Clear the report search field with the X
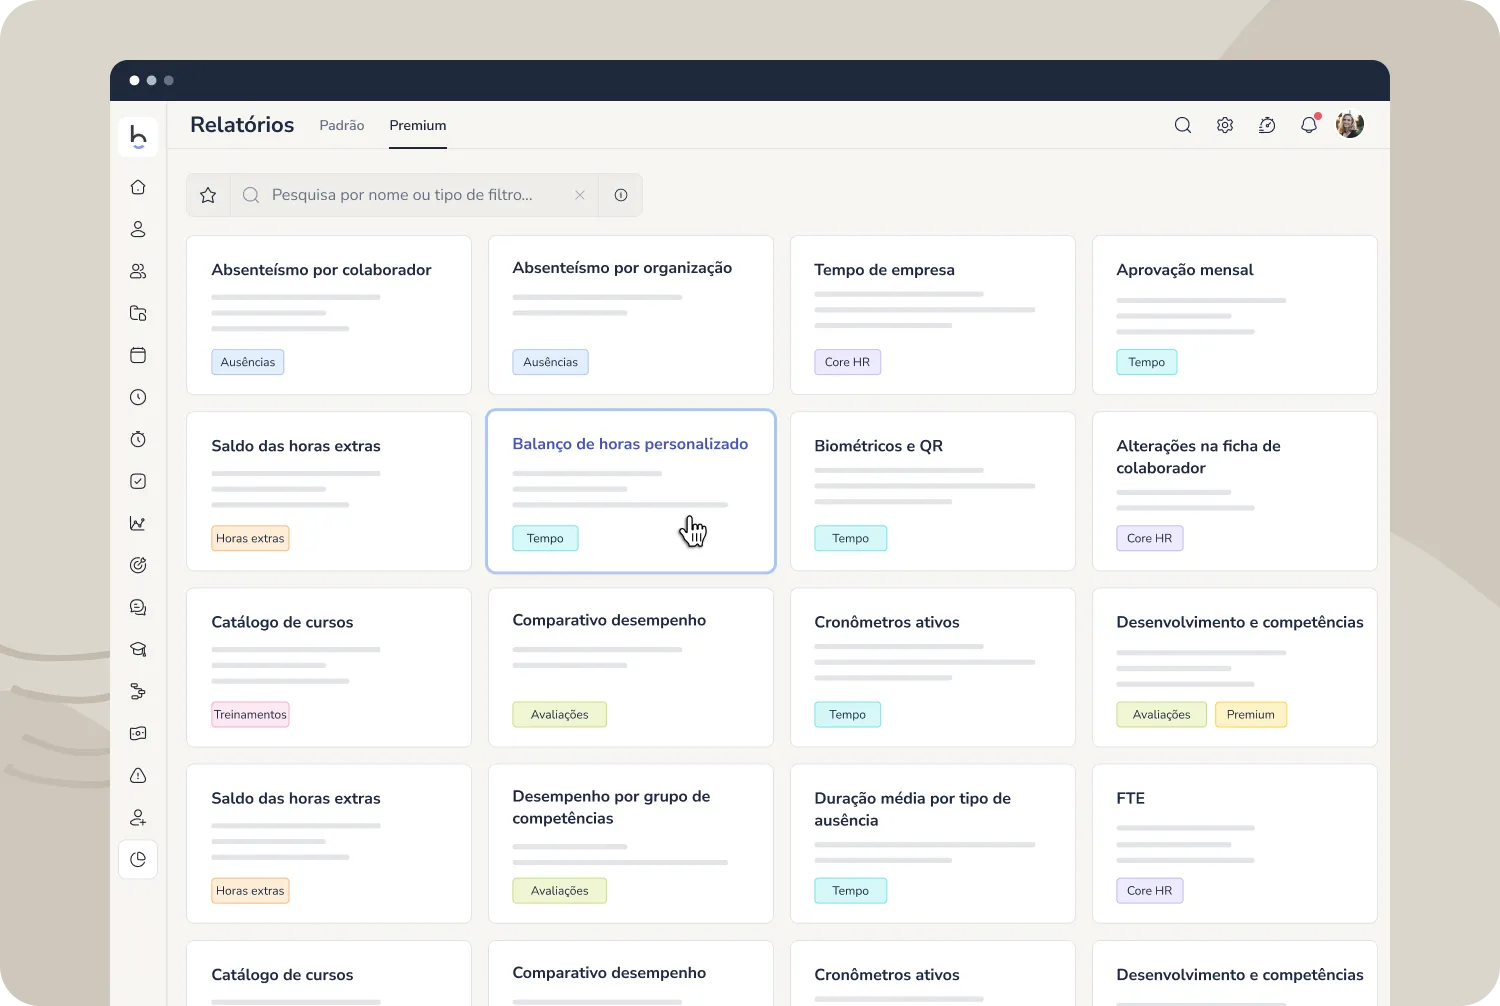Screen dimensions: 1500x1006 click(580, 195)
